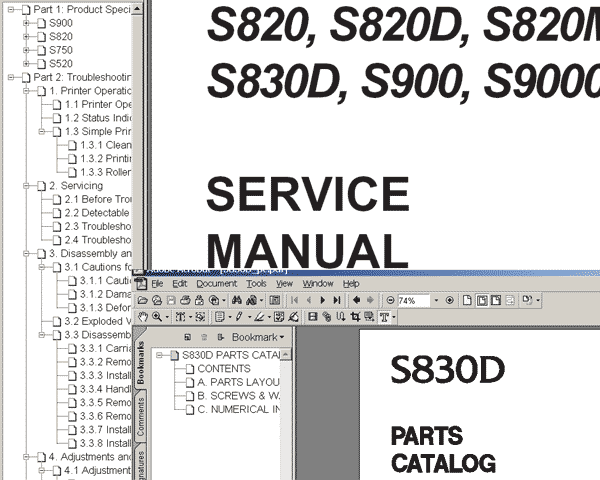This screenshot has height=480, width=600.
Task: Click the Open Web Page icon
Action: click(x=157, y=300)
